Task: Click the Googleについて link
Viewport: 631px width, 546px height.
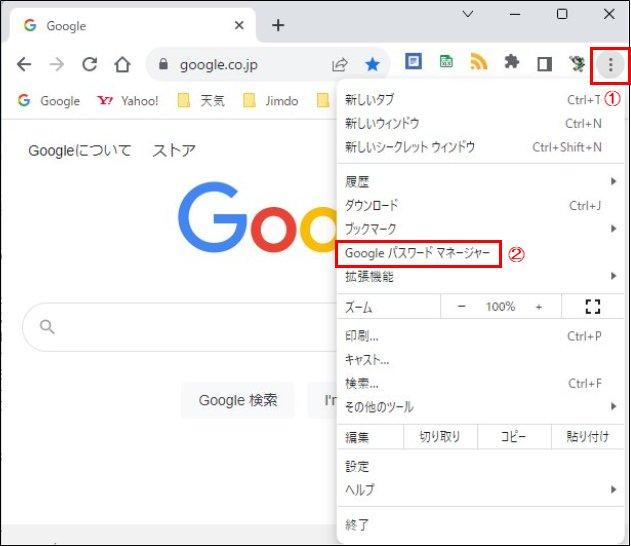Action: tap(80, 150)
